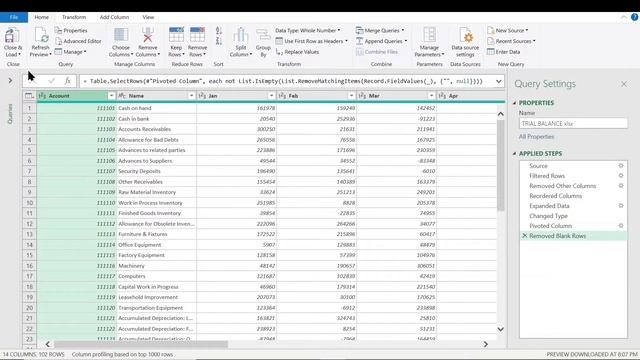This screenshot has height=360, width=640.
Task: Open the Data Type Whole Number dropdown
Action: (x=307, y=31)
